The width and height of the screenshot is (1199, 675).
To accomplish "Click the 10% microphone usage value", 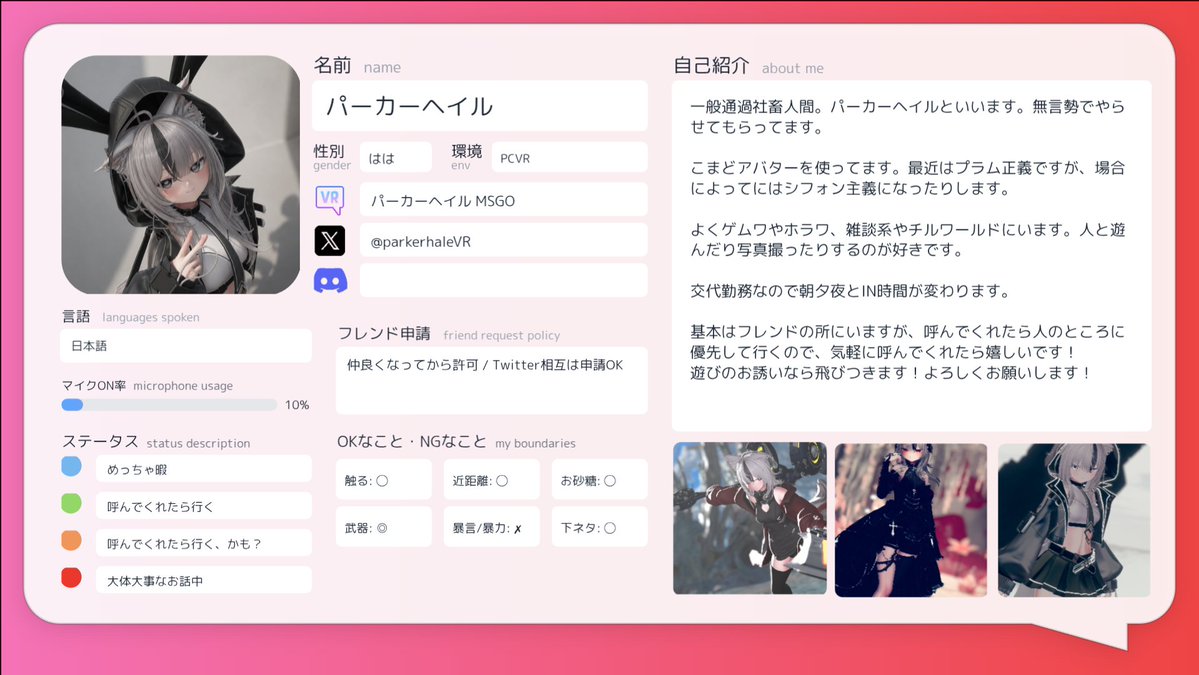I will [x=297, y=405].
